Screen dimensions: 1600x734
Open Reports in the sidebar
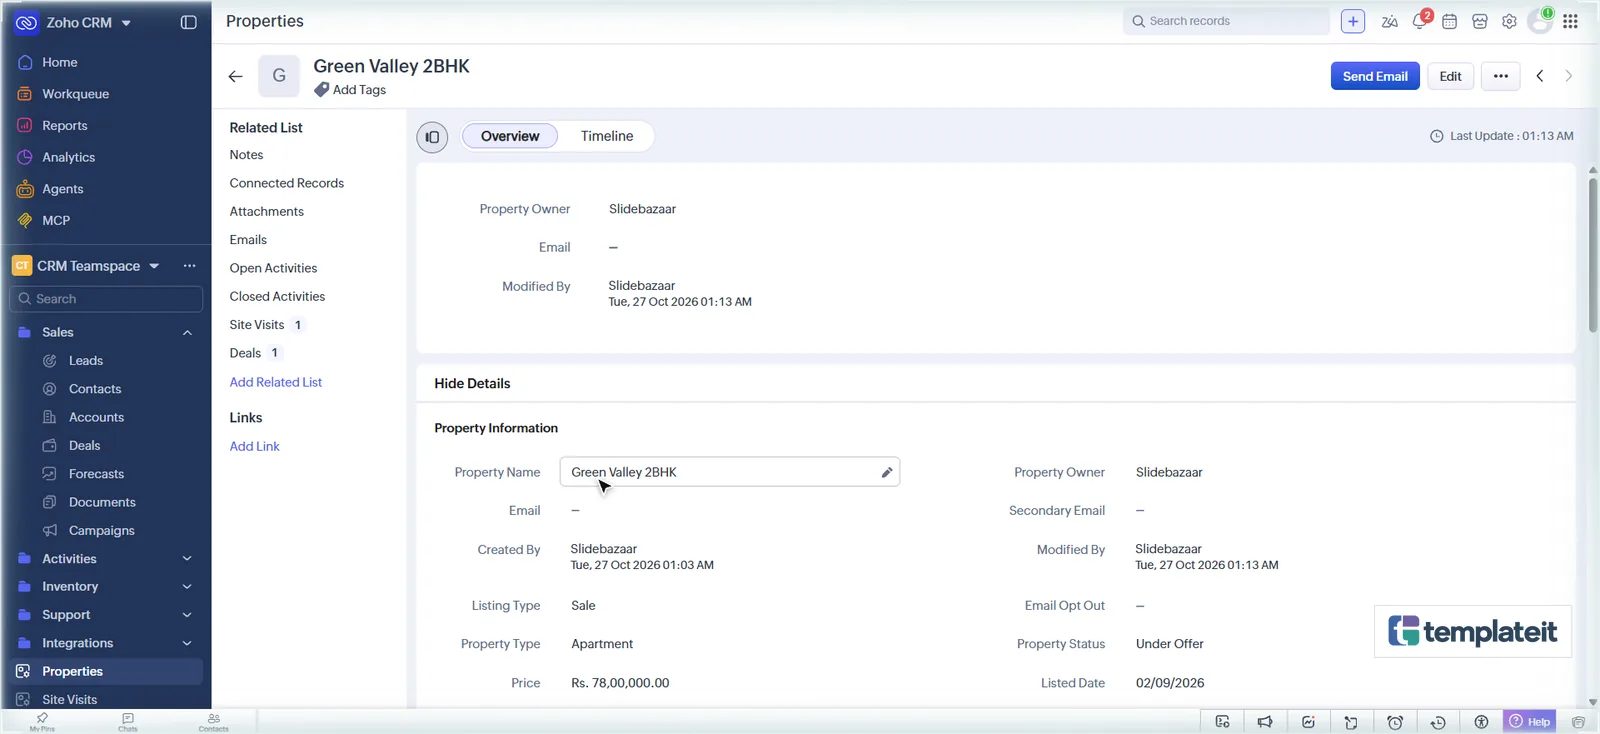(x=64, y=126)
